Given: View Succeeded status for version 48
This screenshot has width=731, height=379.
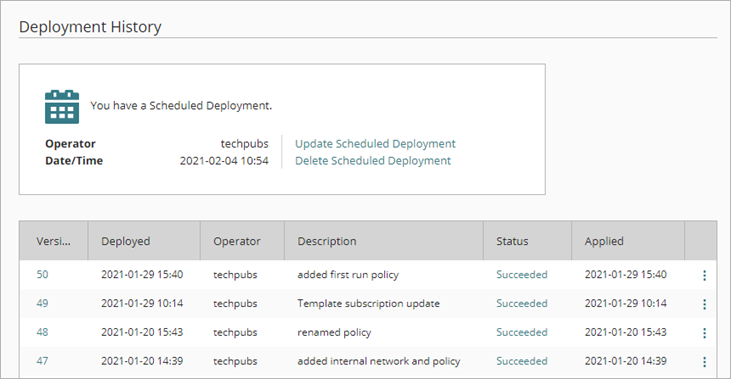Looking at the screenshot, I should pos(522,332).
